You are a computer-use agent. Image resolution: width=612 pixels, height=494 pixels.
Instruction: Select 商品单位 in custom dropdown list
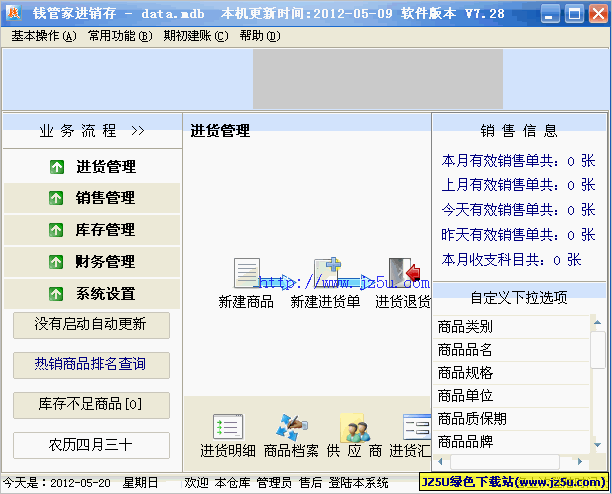pyautogui.click(x=511, y=396)
